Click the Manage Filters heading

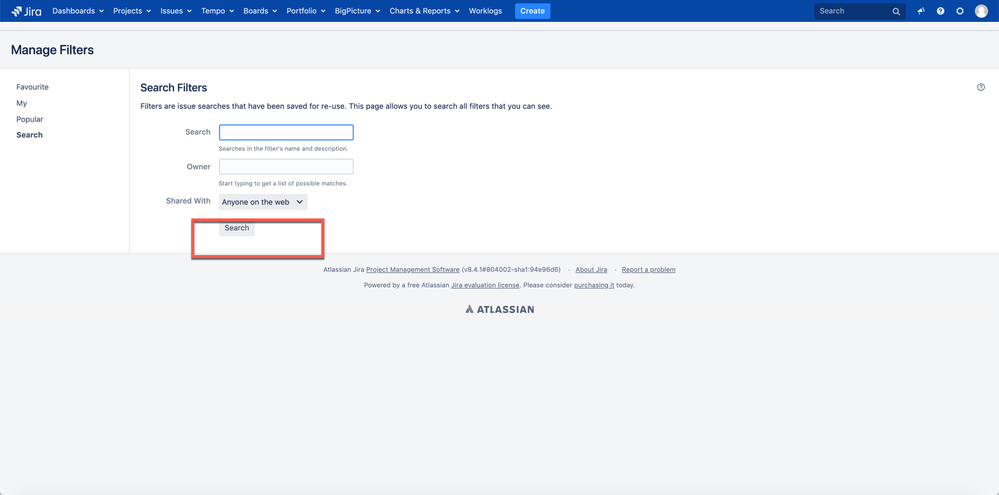pos(52,50)
